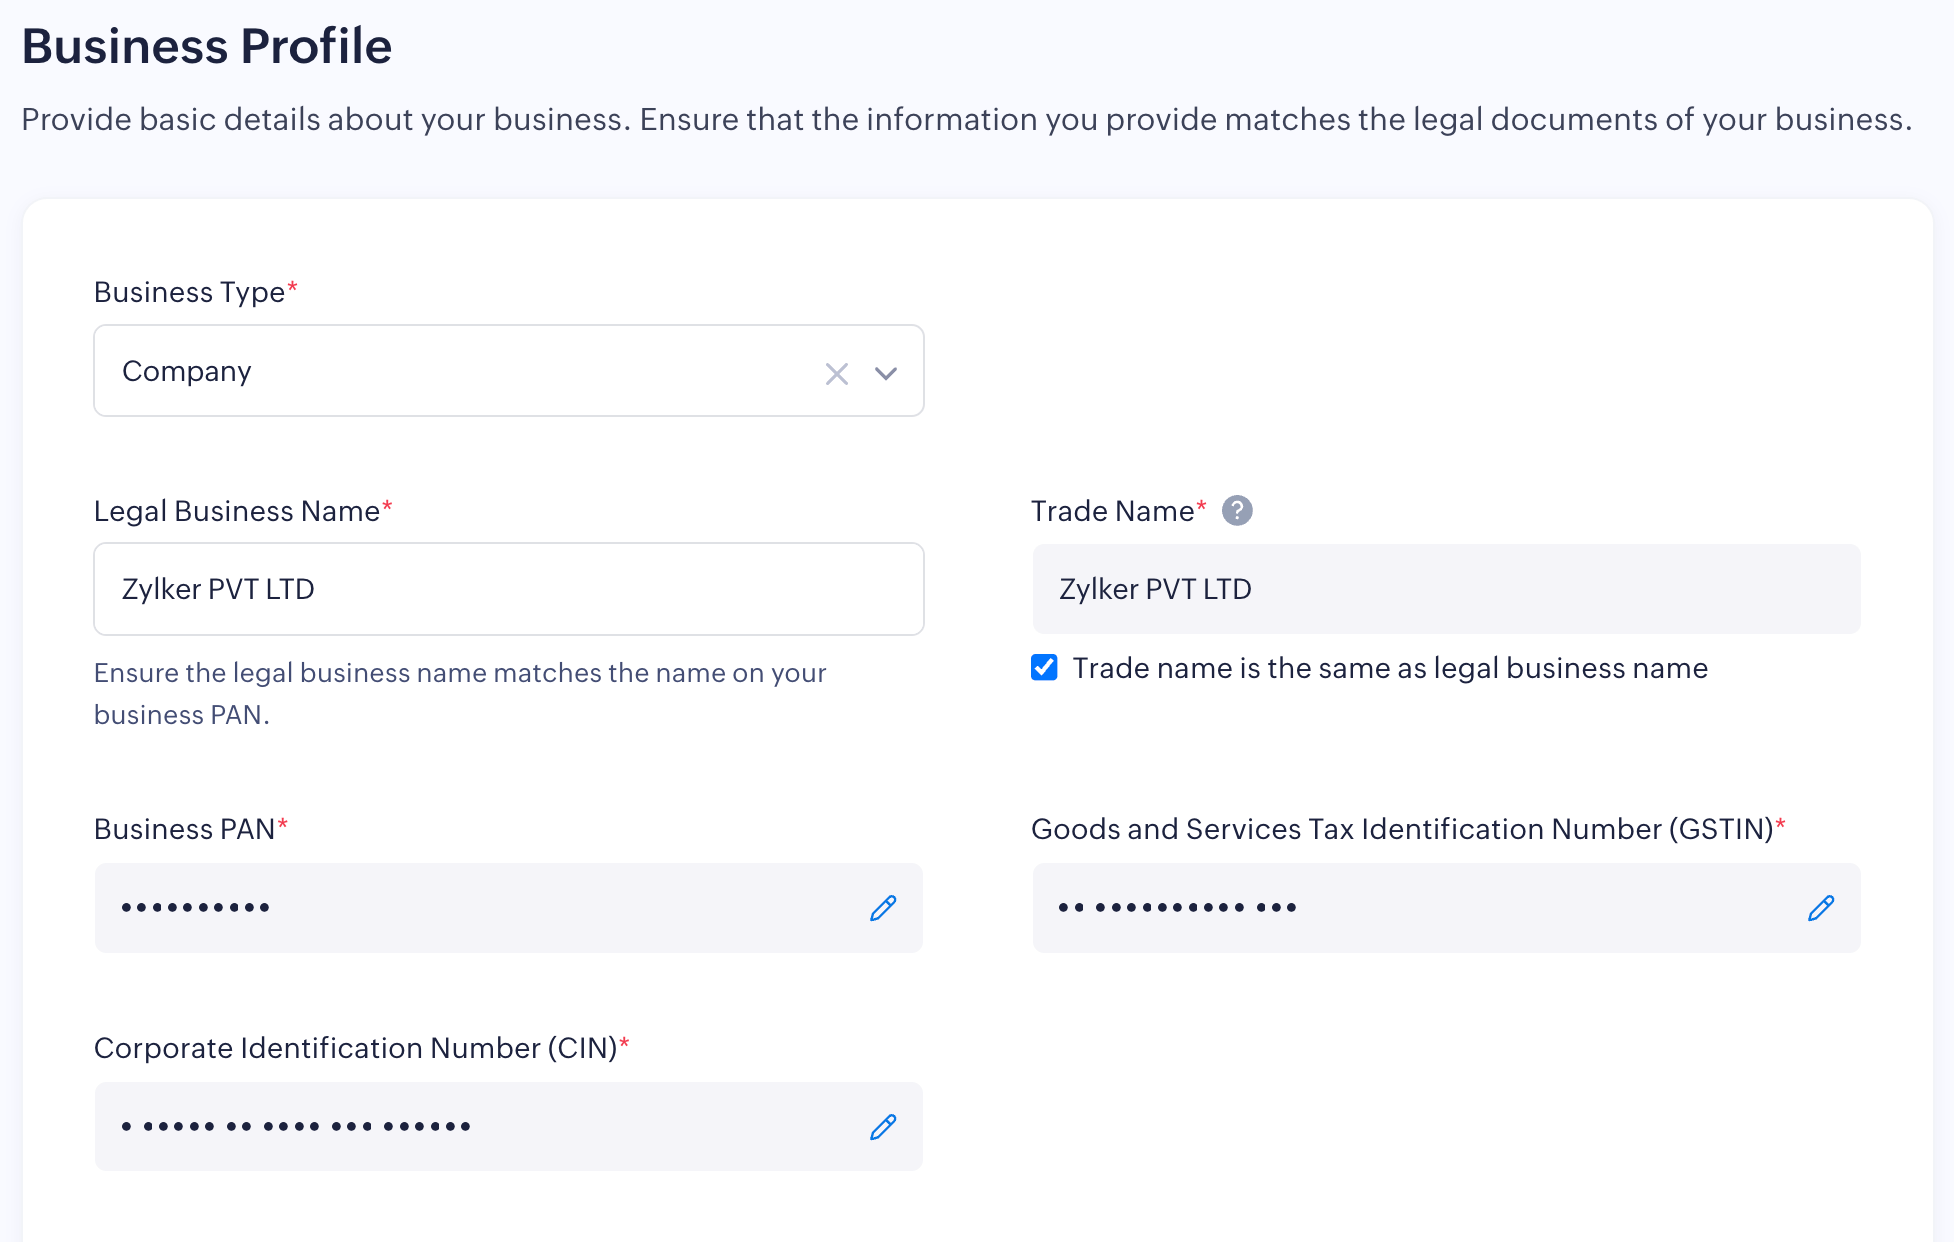Click the masked Business PAN field
The height and width of the screenshot is (1242, 1954).
(x=470, y=908)
